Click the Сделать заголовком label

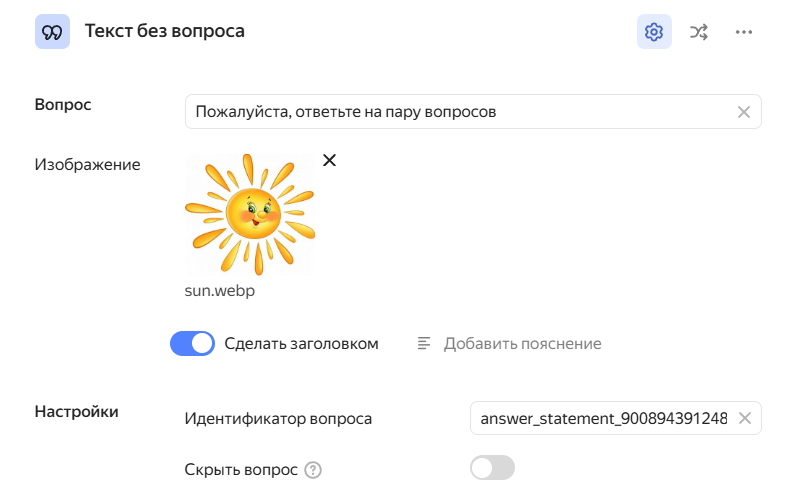click(x=301, y=344)
